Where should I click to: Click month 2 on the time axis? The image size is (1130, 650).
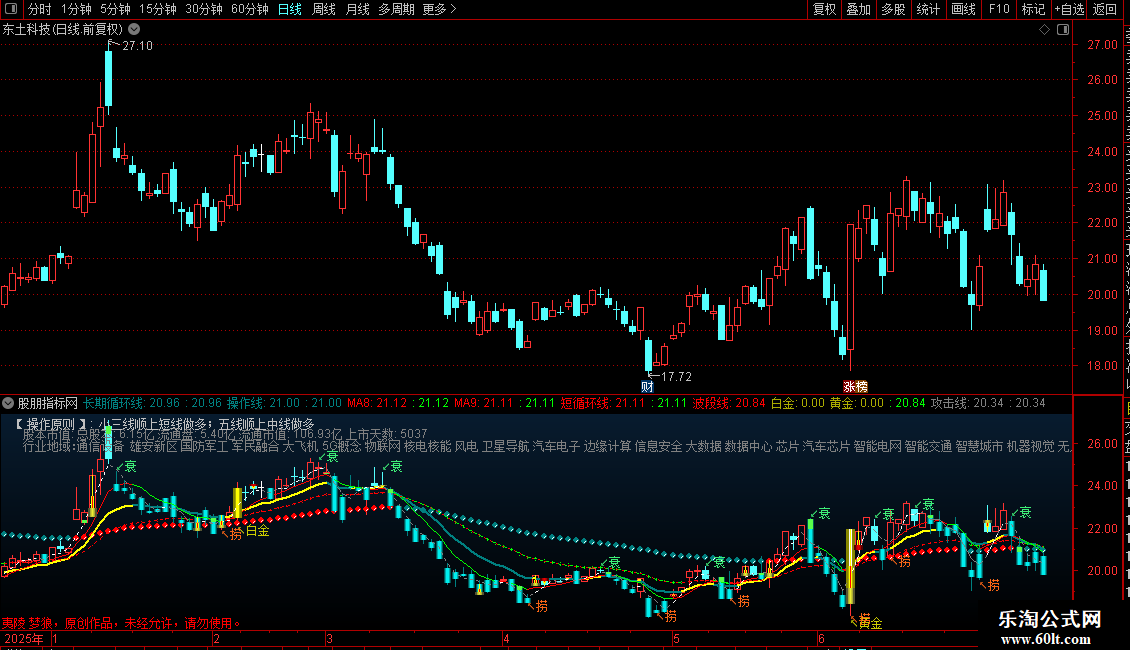point(216,638)
